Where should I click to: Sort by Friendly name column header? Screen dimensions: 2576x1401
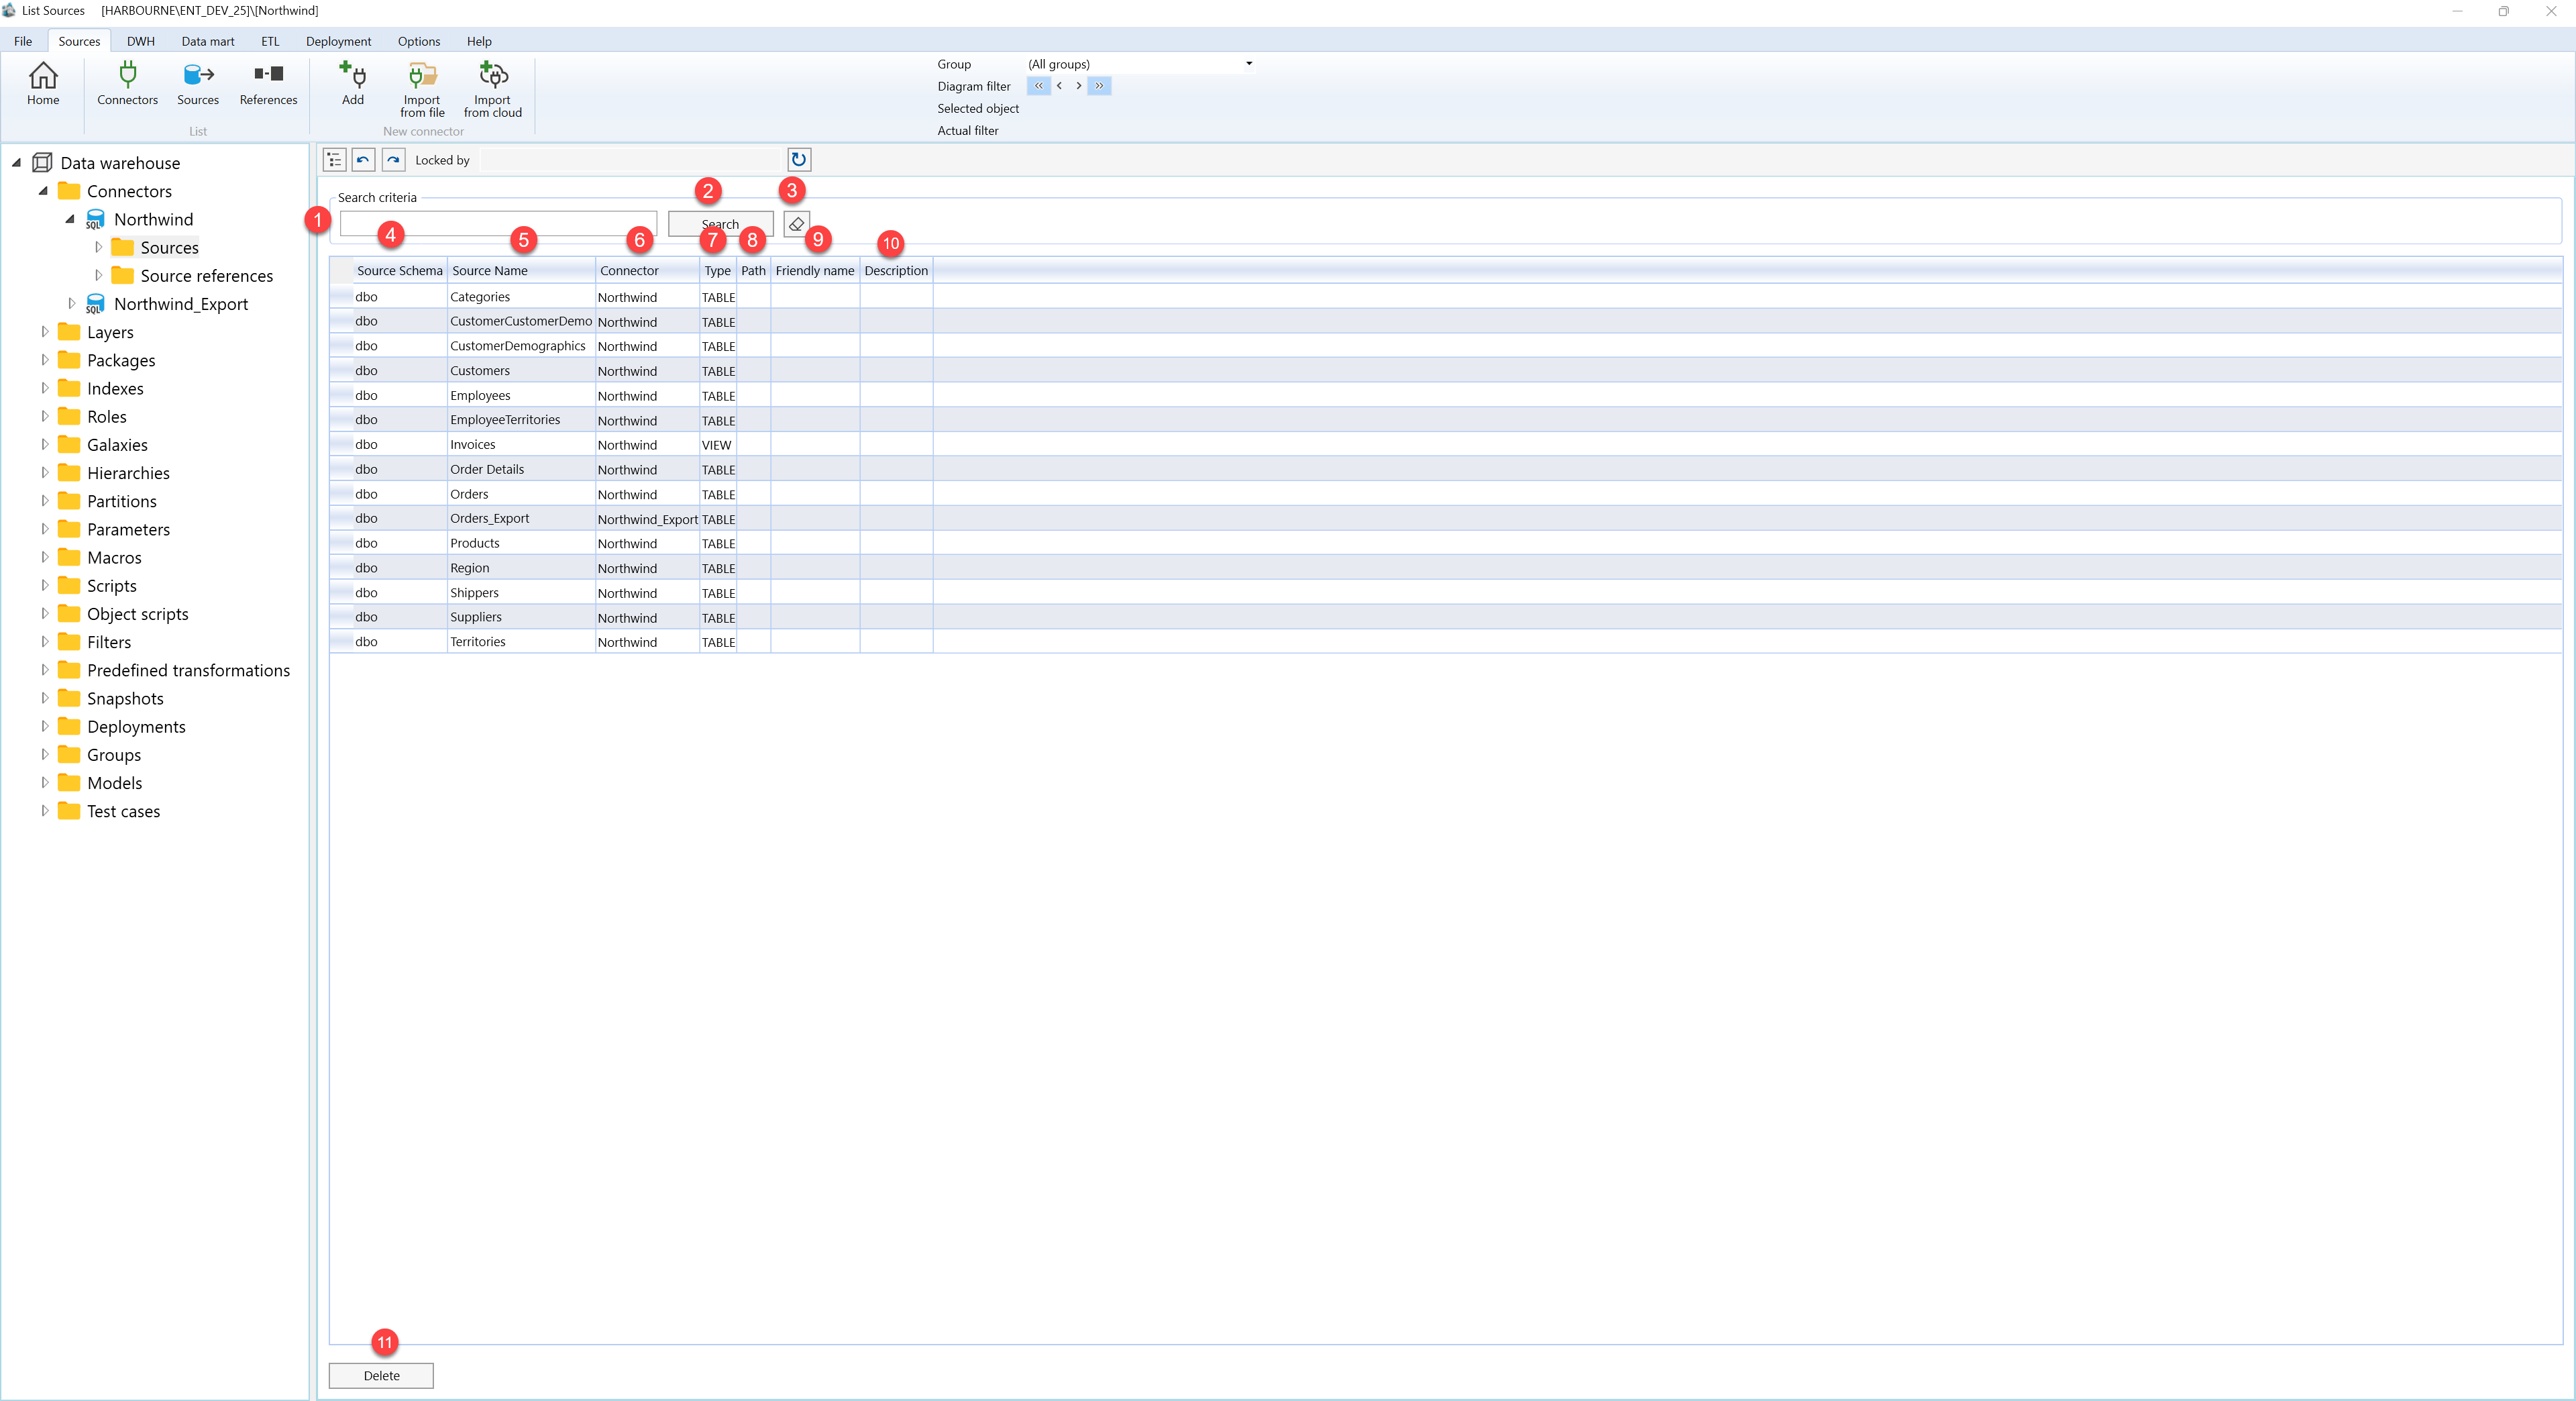815,270
